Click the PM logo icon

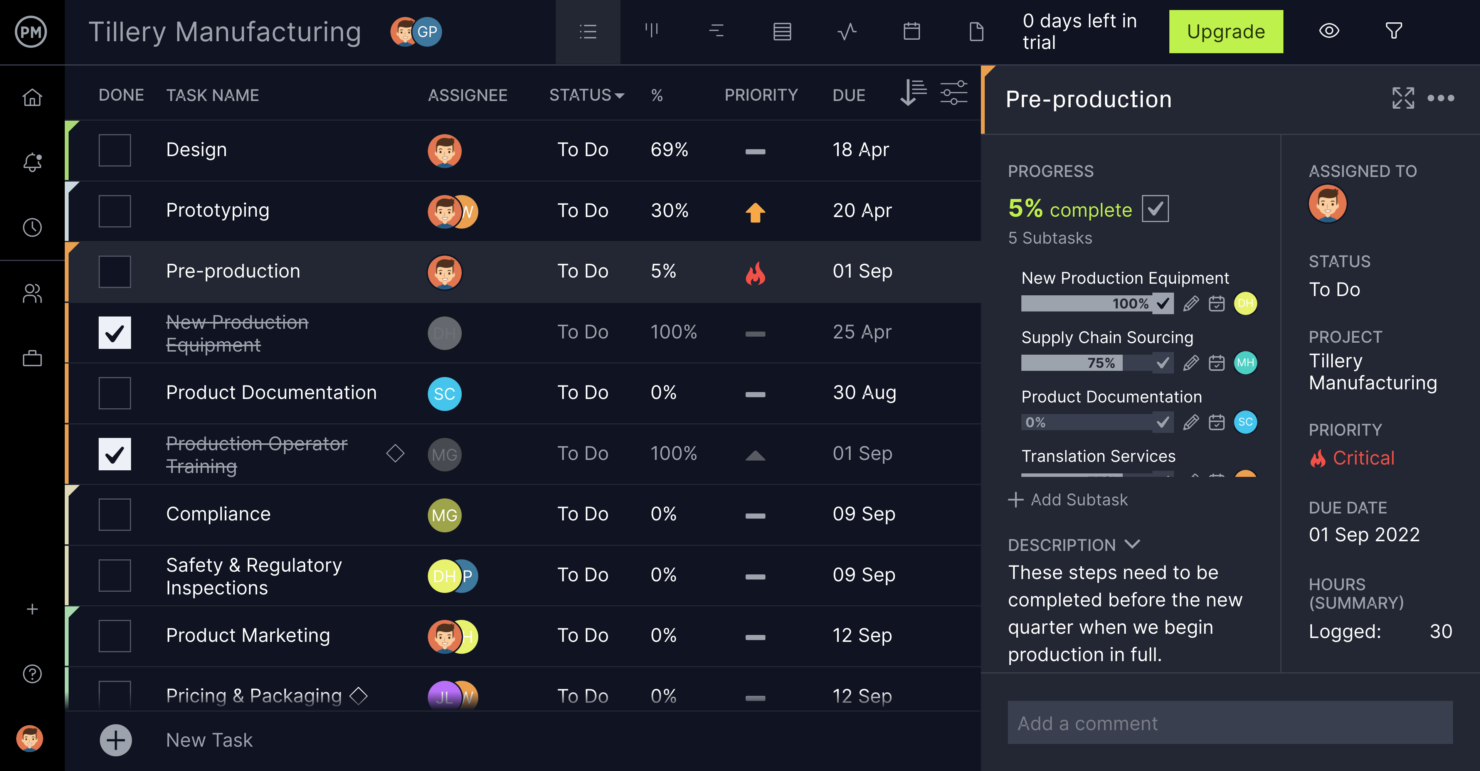(32, 32)
